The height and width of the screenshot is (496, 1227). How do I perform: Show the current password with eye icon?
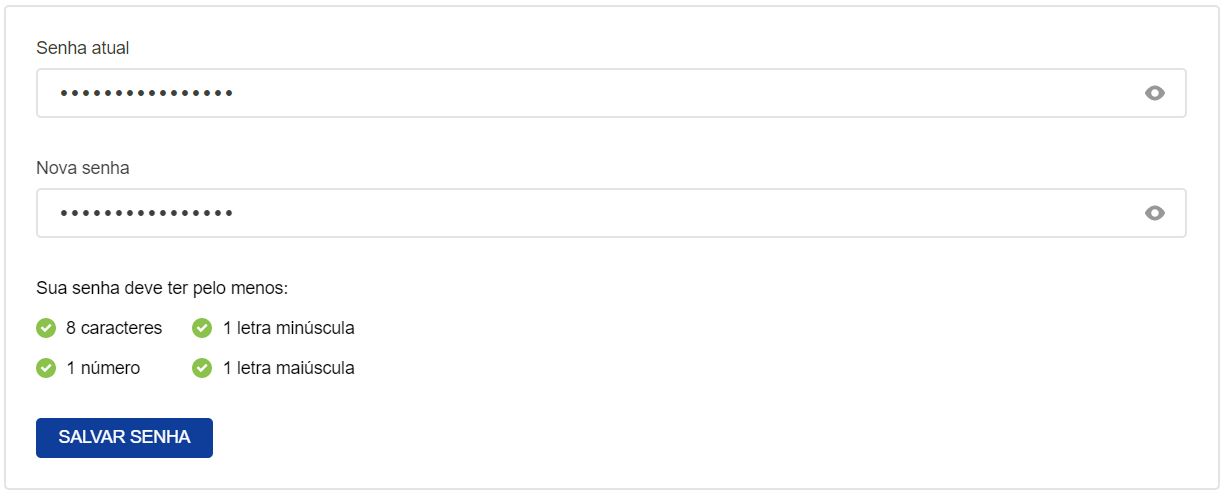[1155, 93]
